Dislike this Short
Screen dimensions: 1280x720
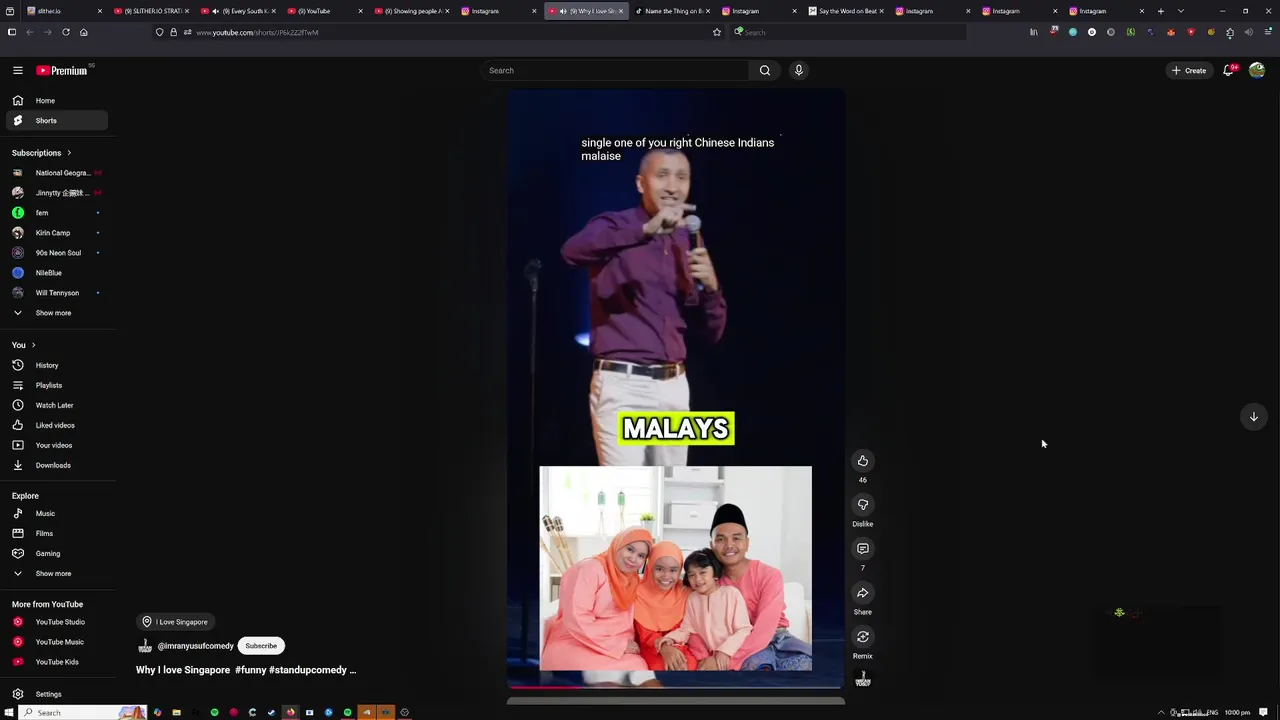[x=862, y=504]
